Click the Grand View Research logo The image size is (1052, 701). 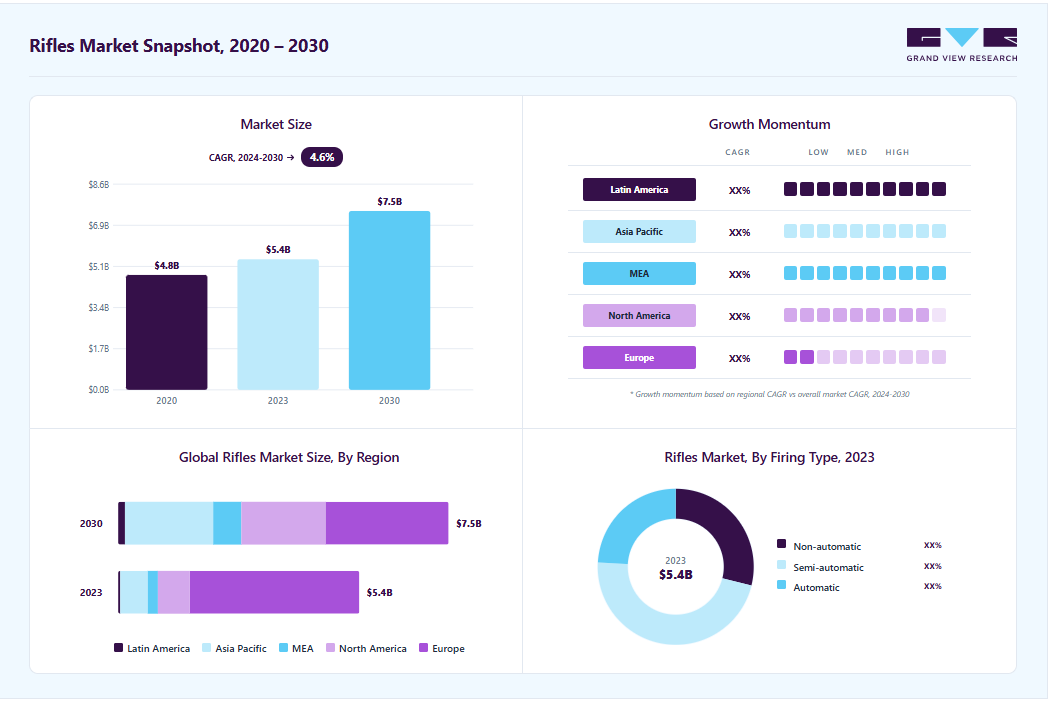(x=961, y=45)
